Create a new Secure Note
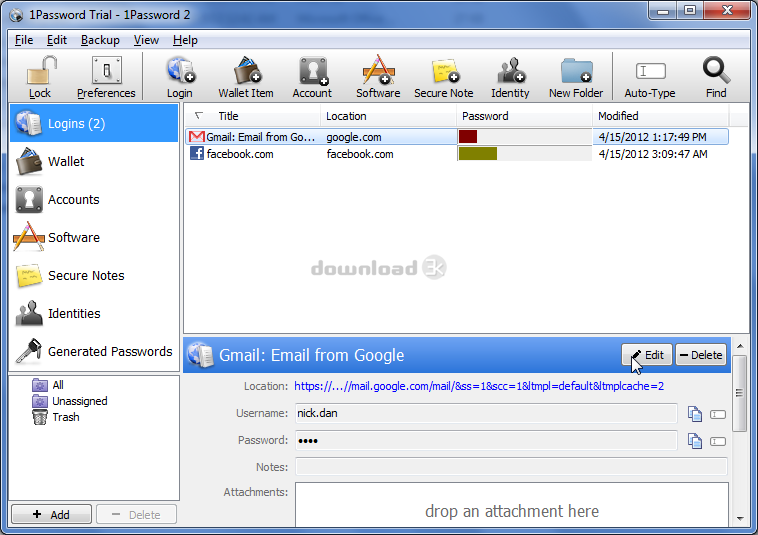The image size is (758, 535). pos(444,76)
